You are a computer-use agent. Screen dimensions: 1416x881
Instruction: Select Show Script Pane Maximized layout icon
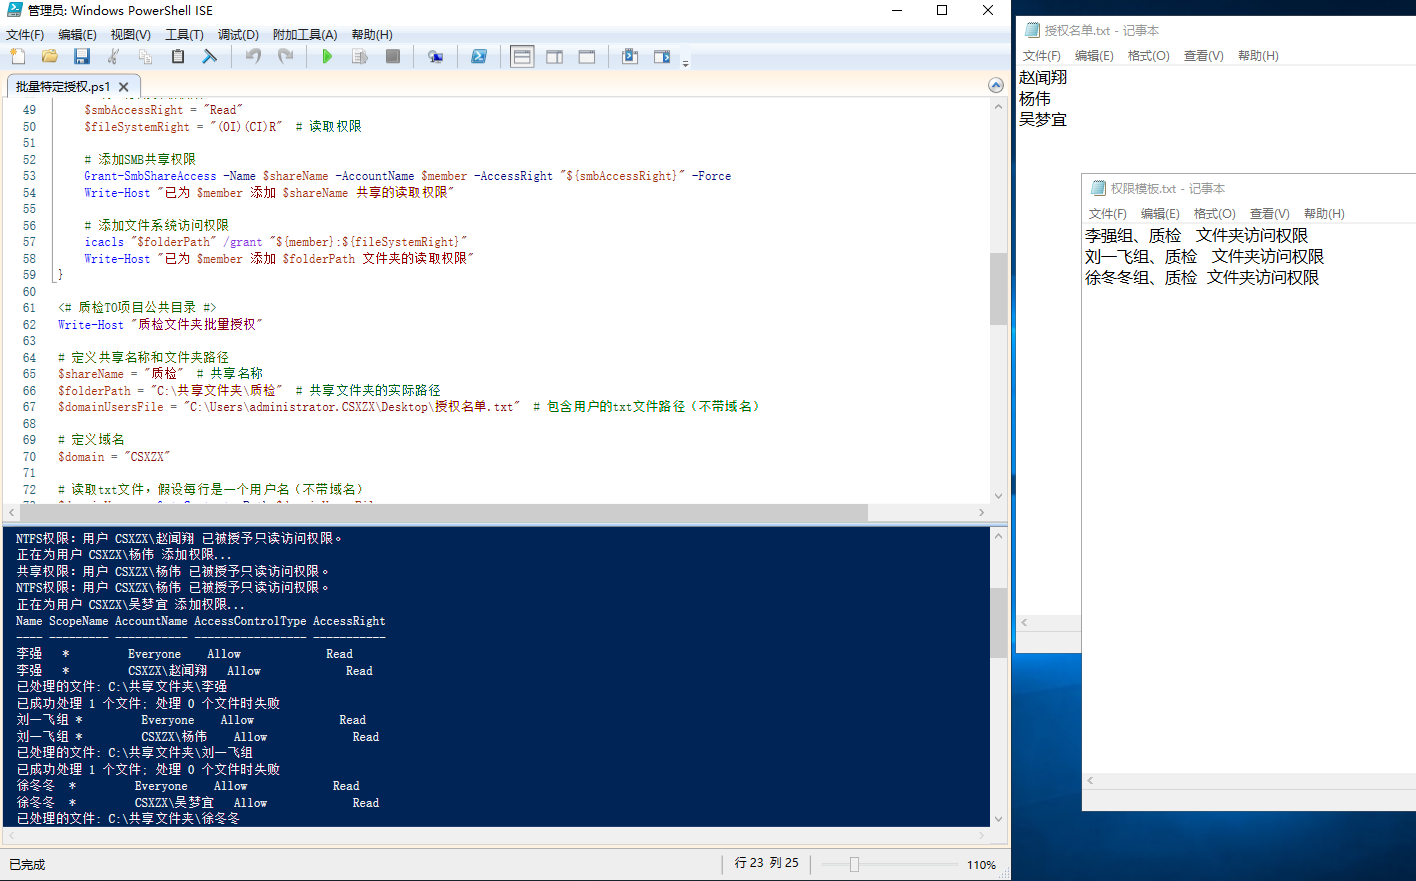click(x=587, y=57)
